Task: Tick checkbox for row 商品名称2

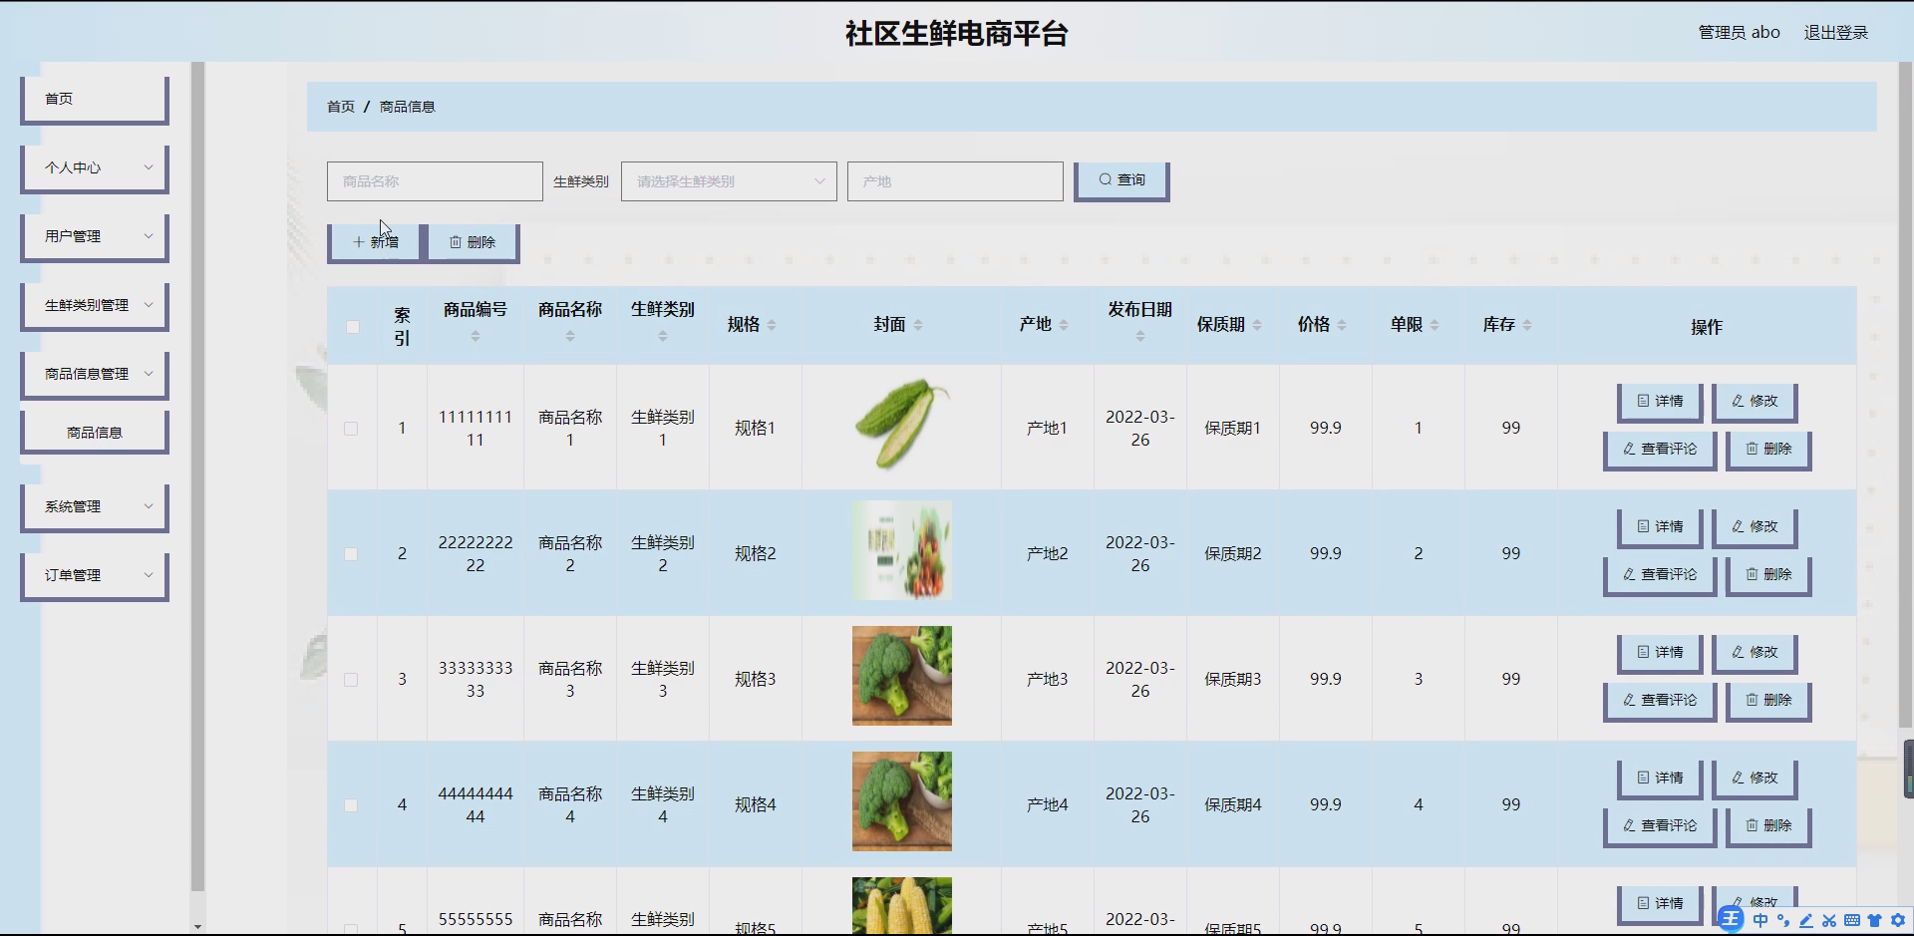Action: pos(351,554)
